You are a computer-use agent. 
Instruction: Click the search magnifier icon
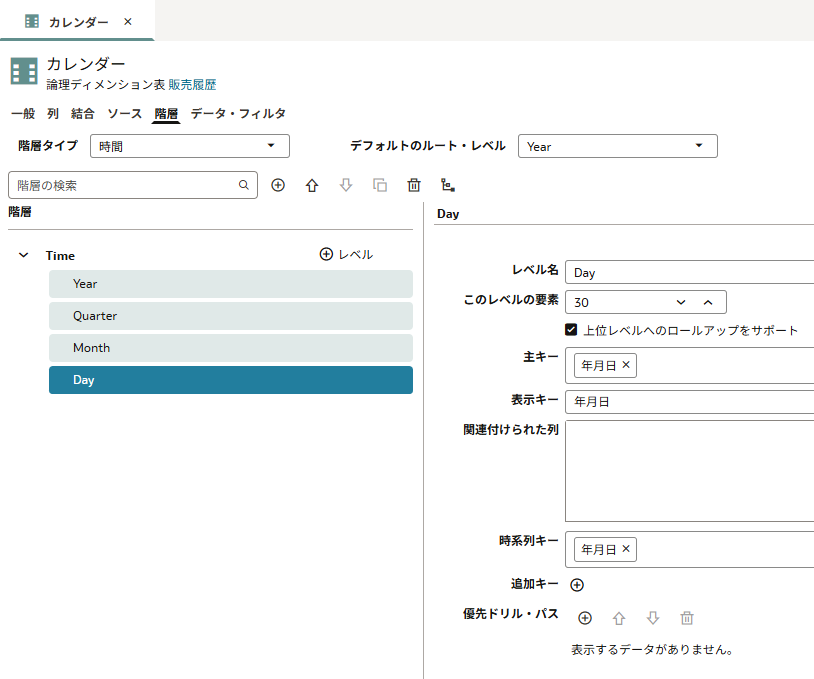tap(243, 185)
